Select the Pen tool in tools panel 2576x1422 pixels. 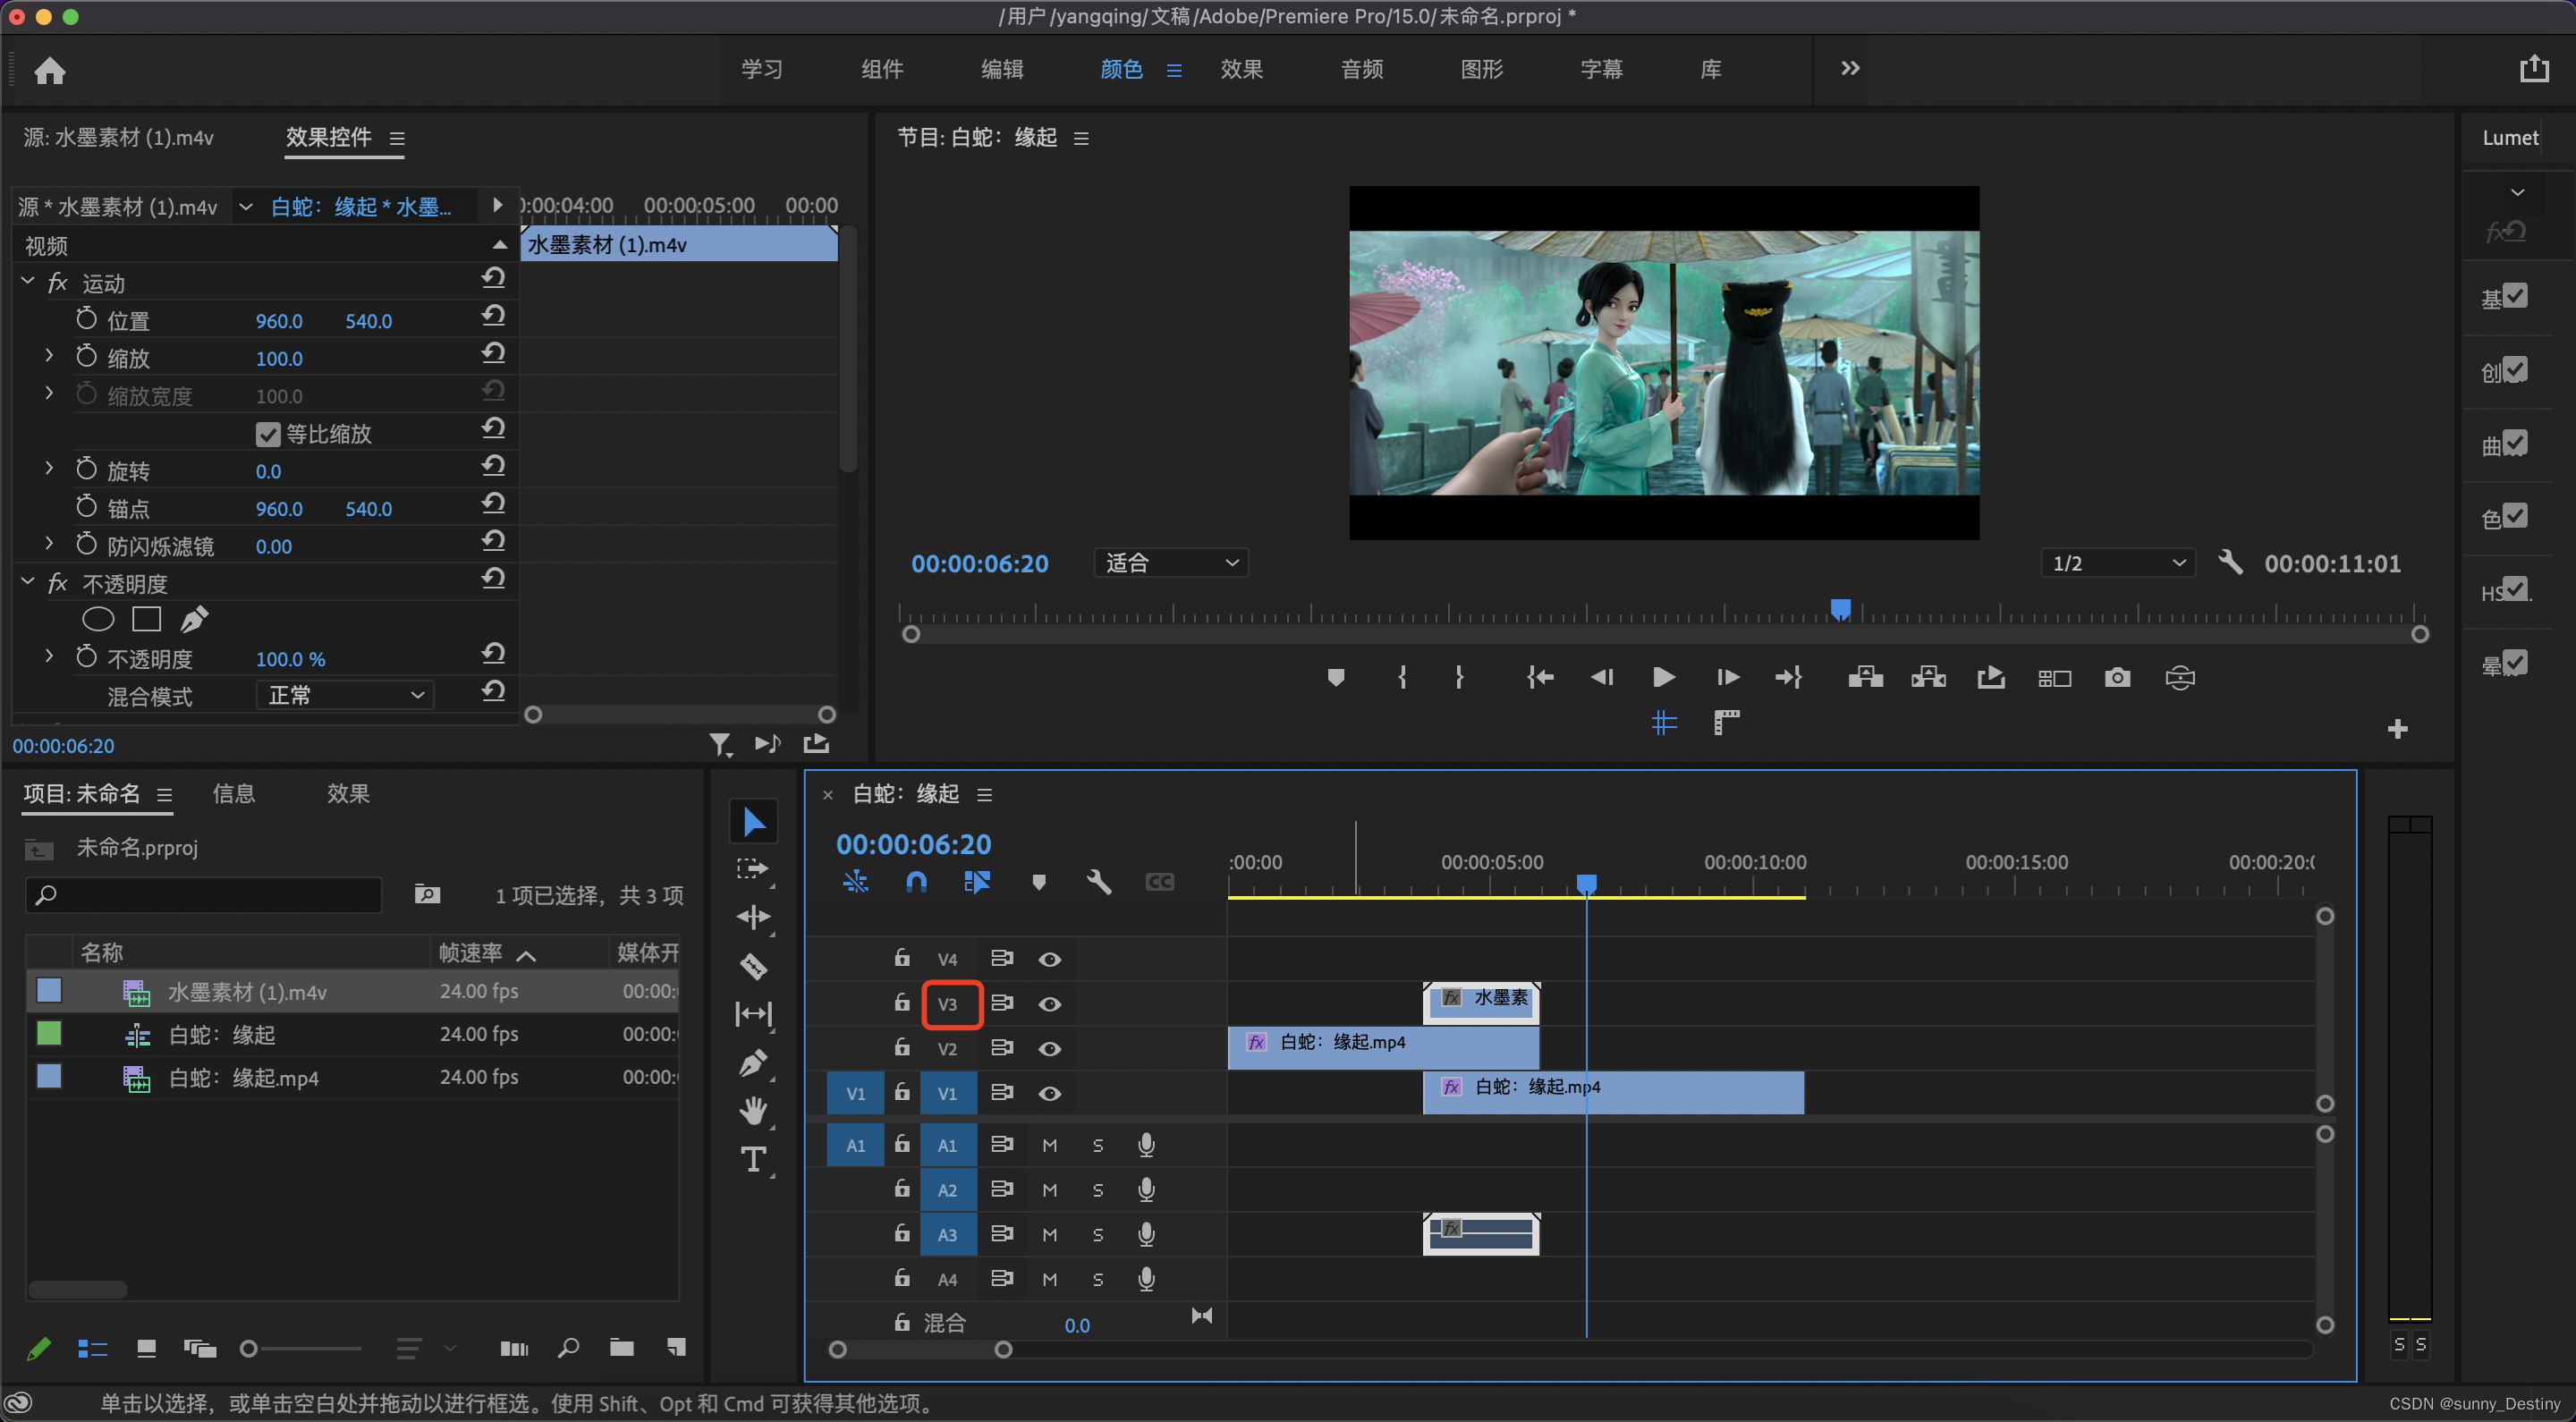tap(753, 1062)
